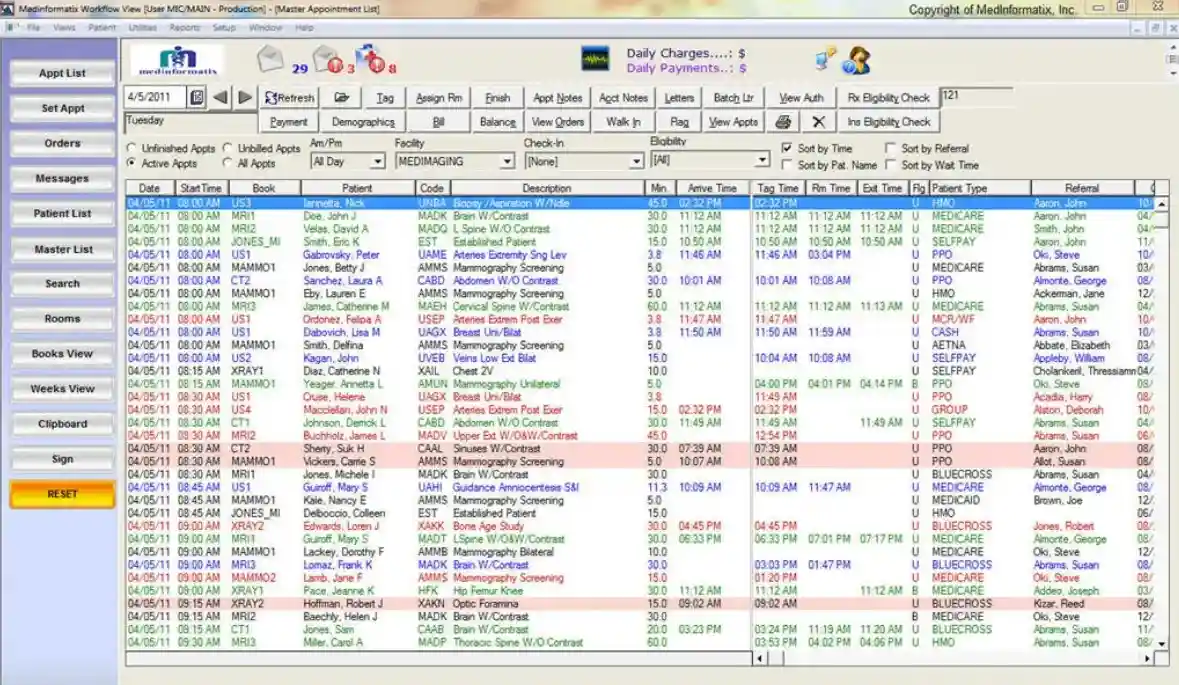Click the Master List sidebar button

click(x=62, y=248)
